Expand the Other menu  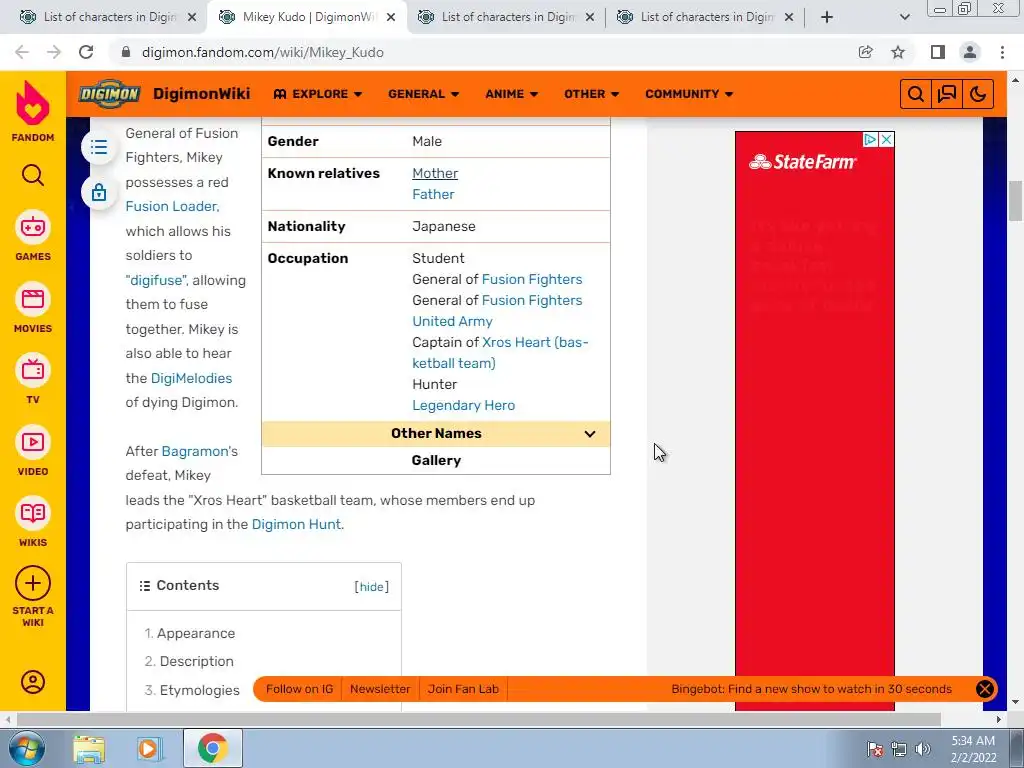pyautogui.click(x=591, y=94)
